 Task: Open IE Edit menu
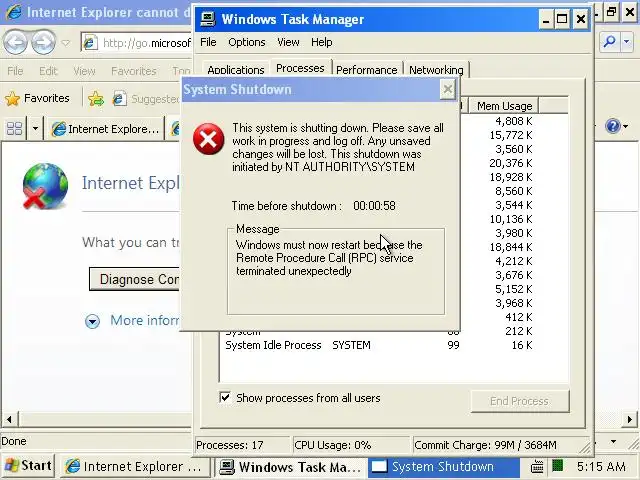coord(48,71)
